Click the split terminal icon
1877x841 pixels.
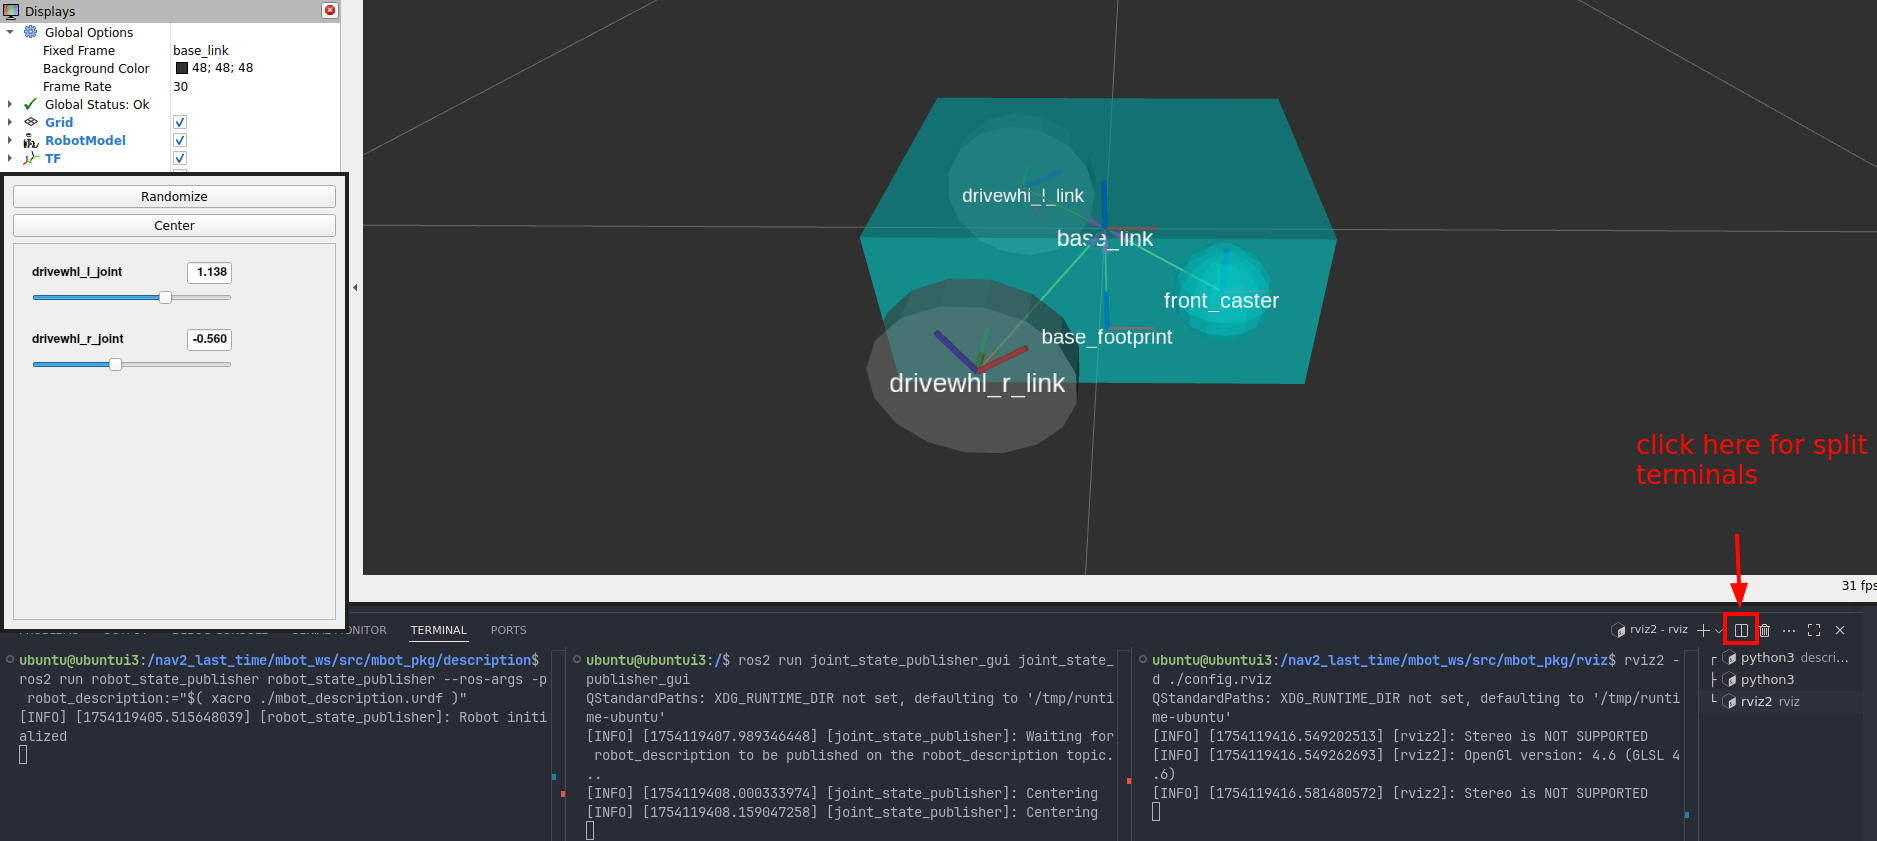click(x=1741, y=630)
